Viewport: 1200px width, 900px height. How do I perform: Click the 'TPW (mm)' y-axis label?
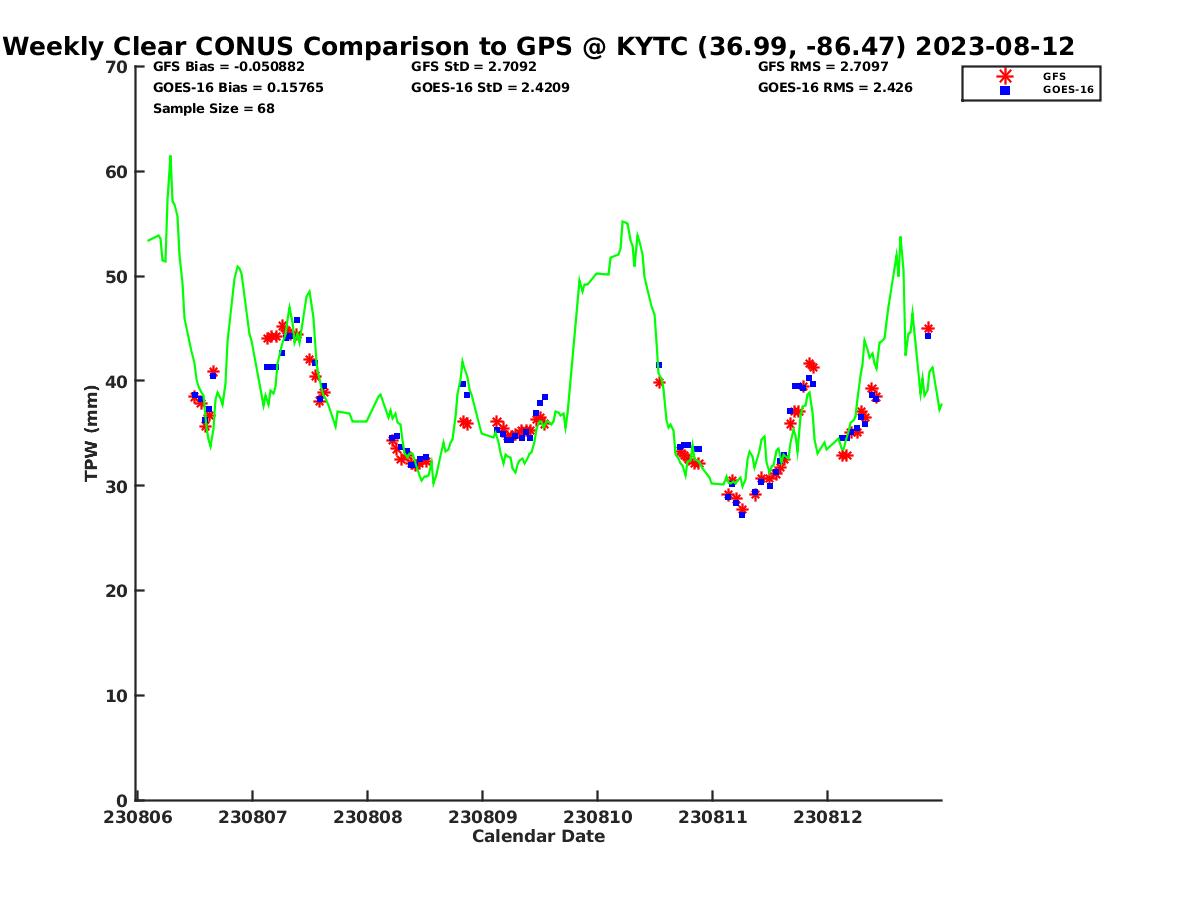click(92, 433)
